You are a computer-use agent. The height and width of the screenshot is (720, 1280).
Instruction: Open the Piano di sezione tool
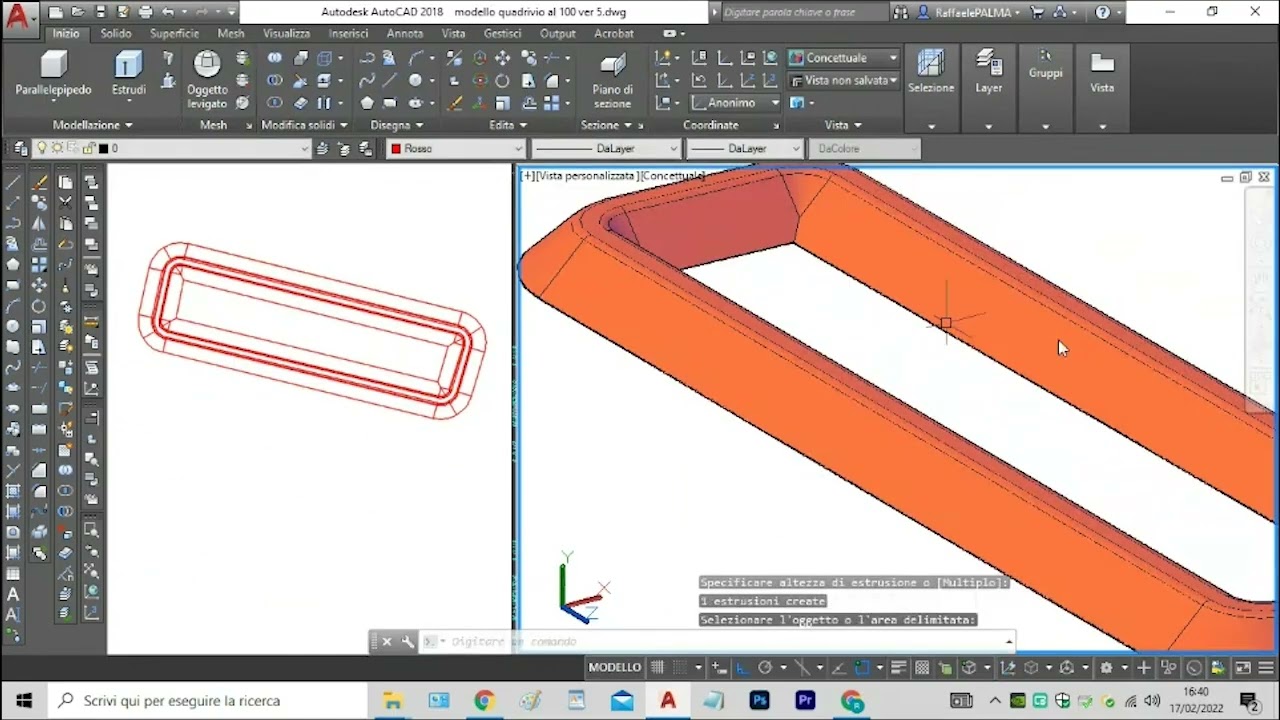tap(612, 80)
